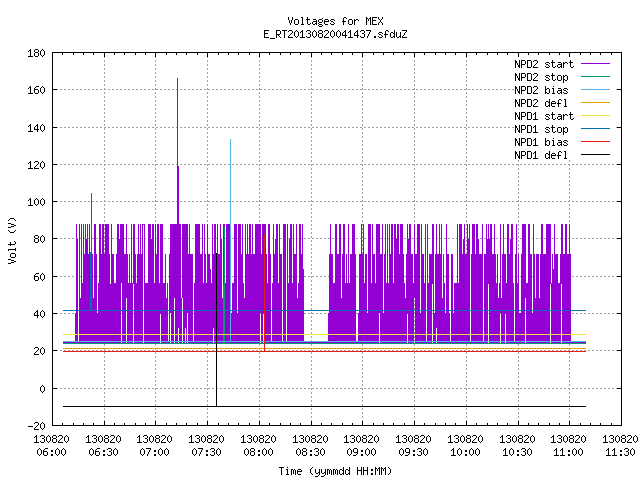The height and width of the screenshot is (480, 640).
Task: Click the x-axis tick label 10:30
Action: click(517, 452)
